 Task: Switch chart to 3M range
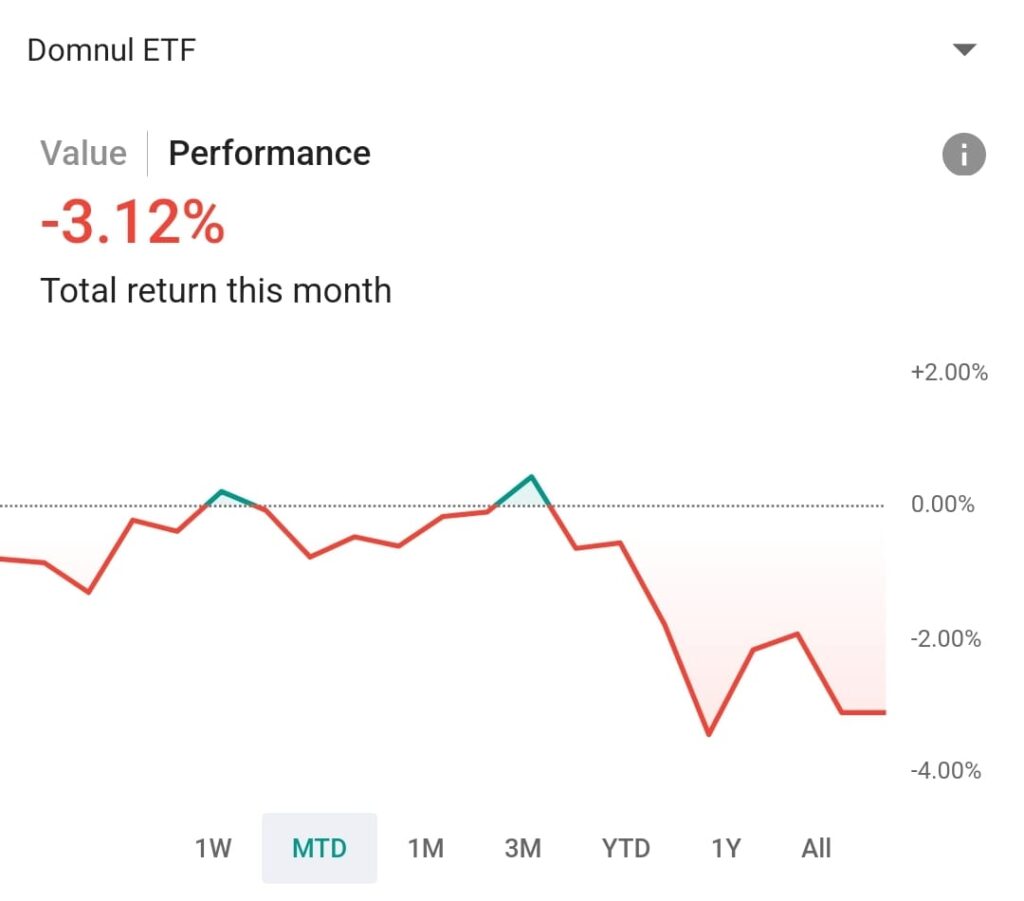[522, 849]
